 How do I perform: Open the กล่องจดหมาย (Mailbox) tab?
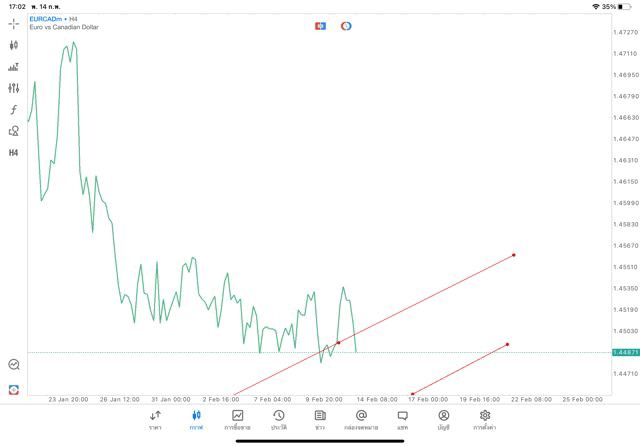[361, 420]
